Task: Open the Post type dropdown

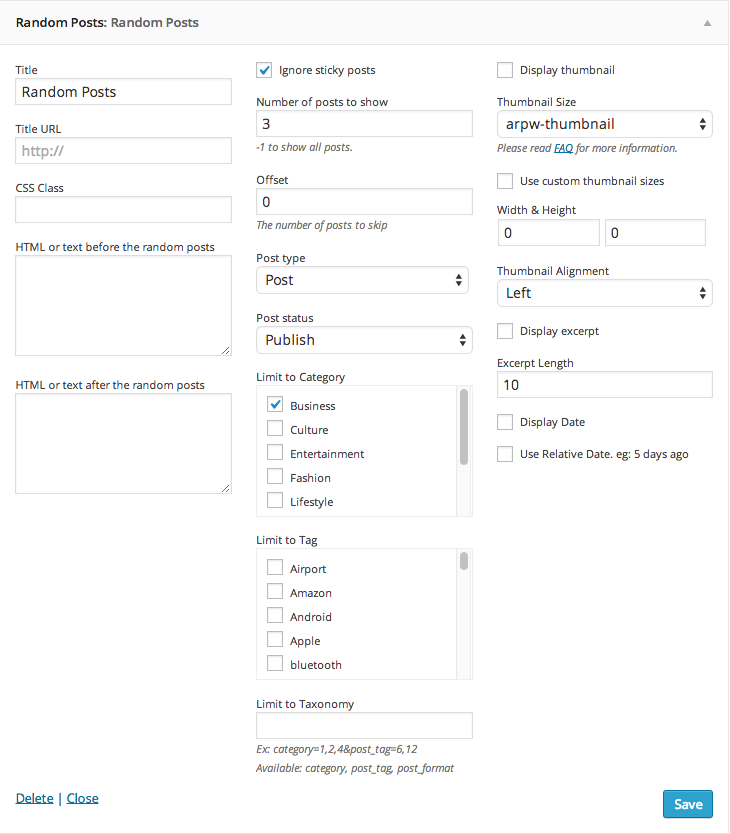Action: [362, 280]
